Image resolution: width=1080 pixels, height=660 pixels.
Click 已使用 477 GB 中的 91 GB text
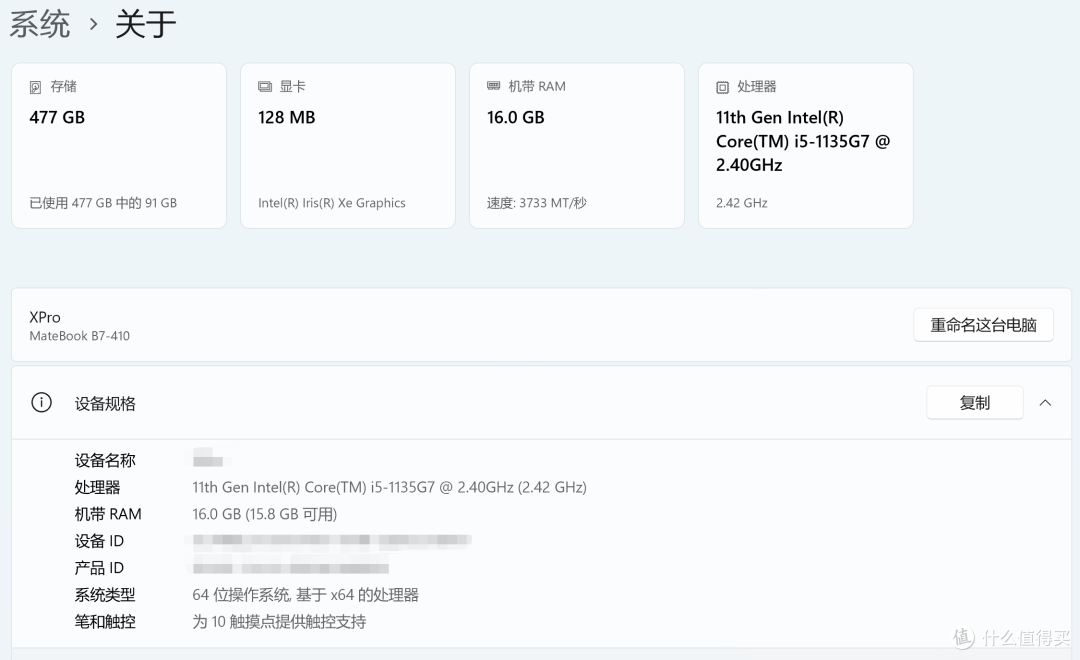click(x=103, y=203)
